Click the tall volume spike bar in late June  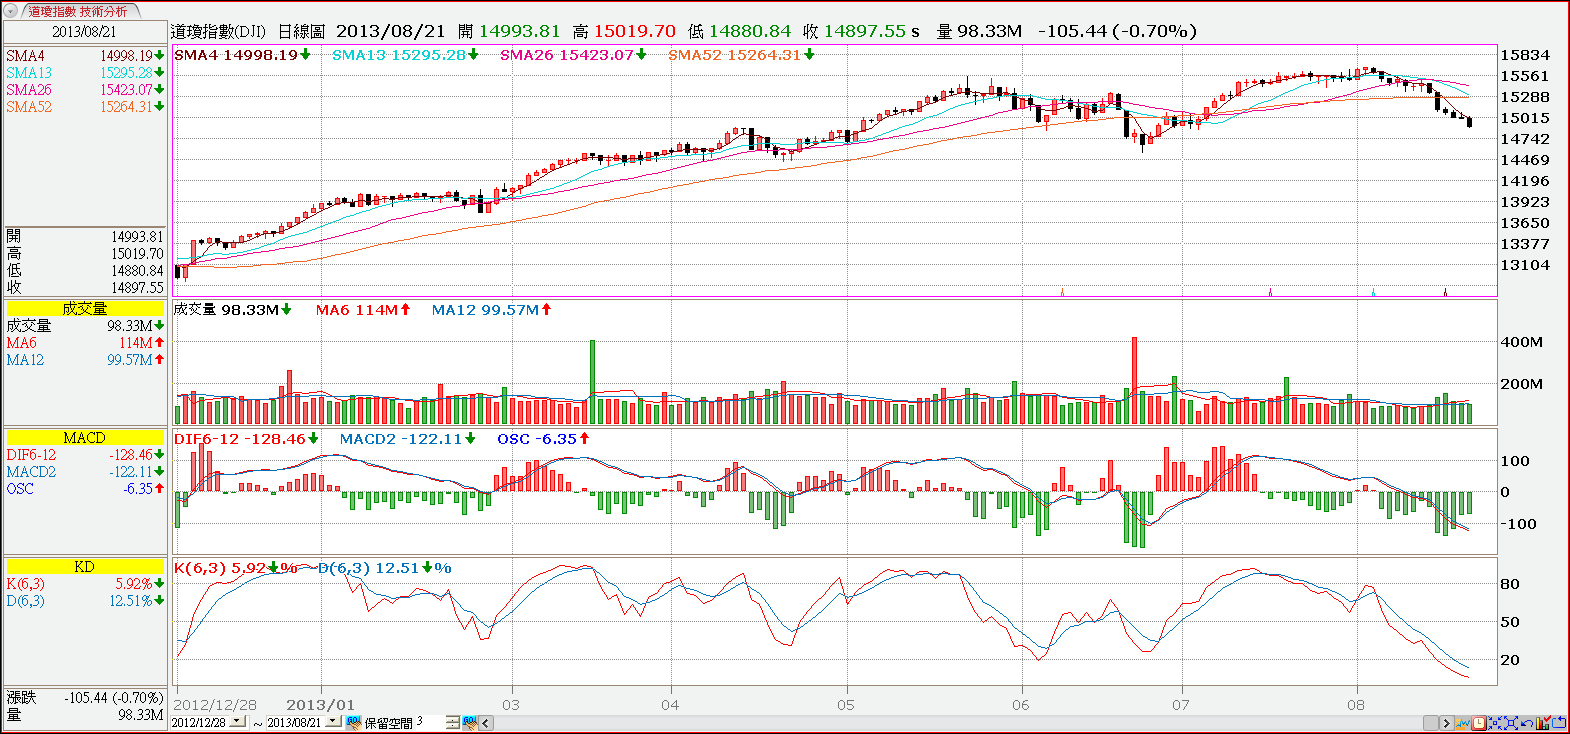click(x=1134, y=381)
